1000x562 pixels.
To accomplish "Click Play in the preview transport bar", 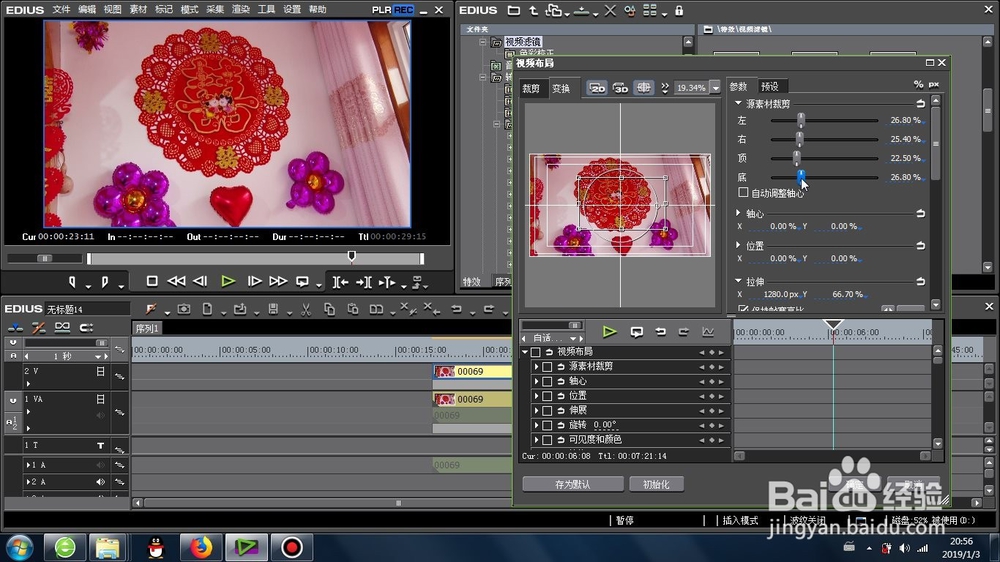I will click(228, 281).
